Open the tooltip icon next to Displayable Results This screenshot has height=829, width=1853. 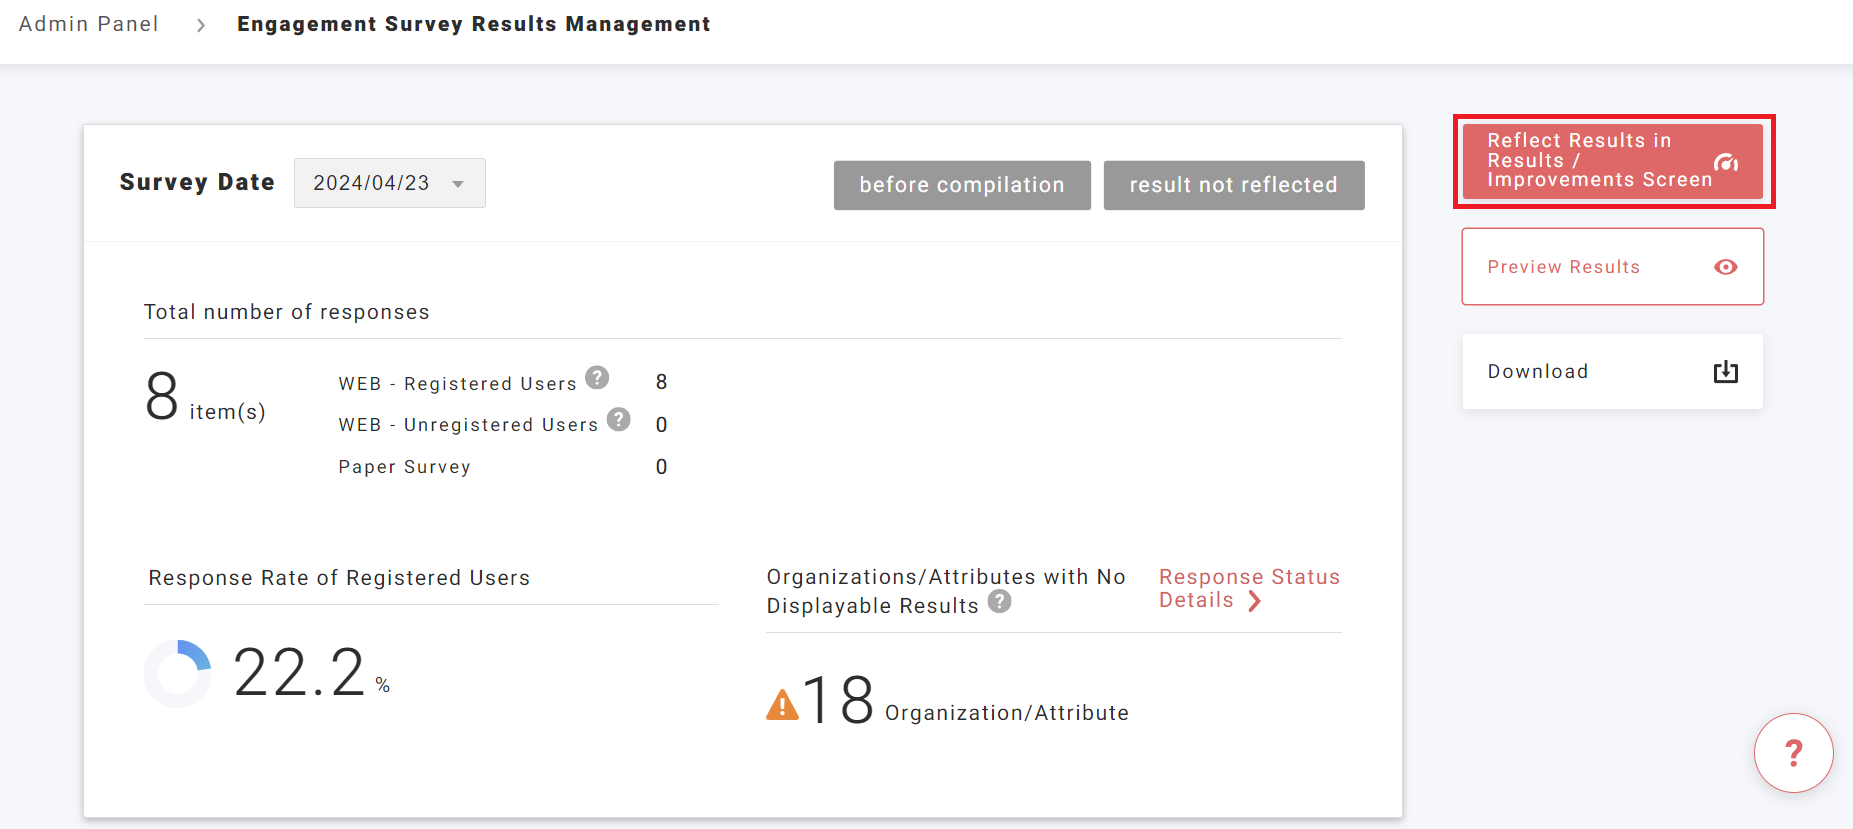tap(999, 602)
